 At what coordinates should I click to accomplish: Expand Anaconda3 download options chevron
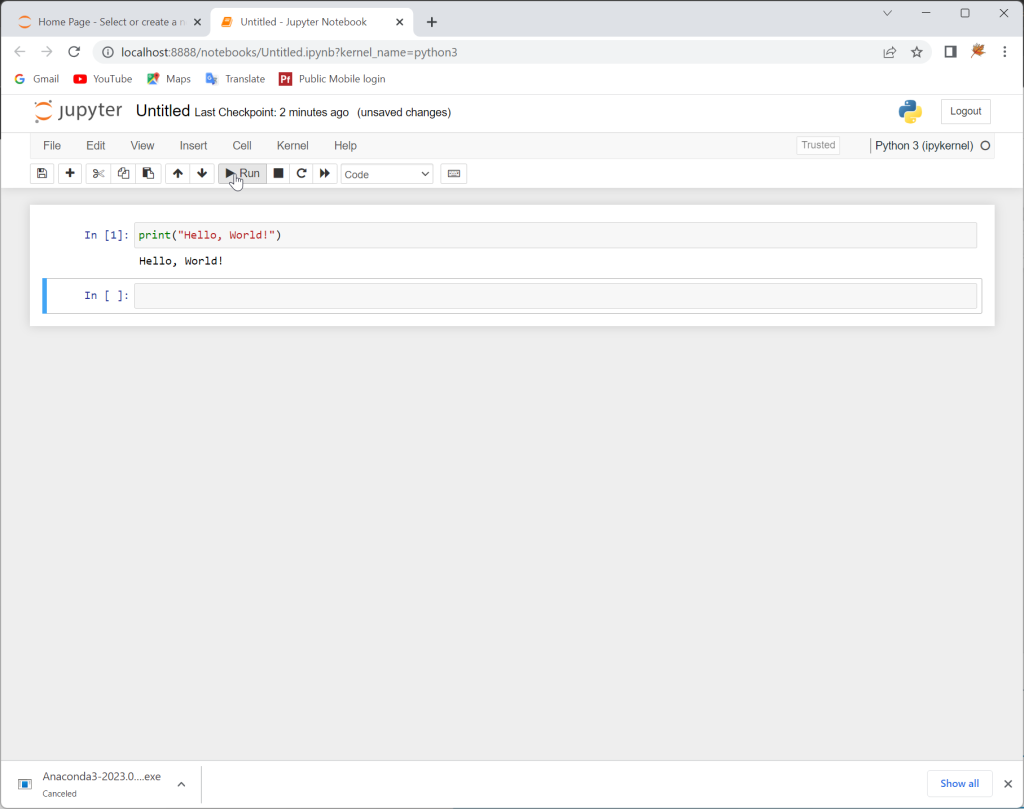[182, 784]
